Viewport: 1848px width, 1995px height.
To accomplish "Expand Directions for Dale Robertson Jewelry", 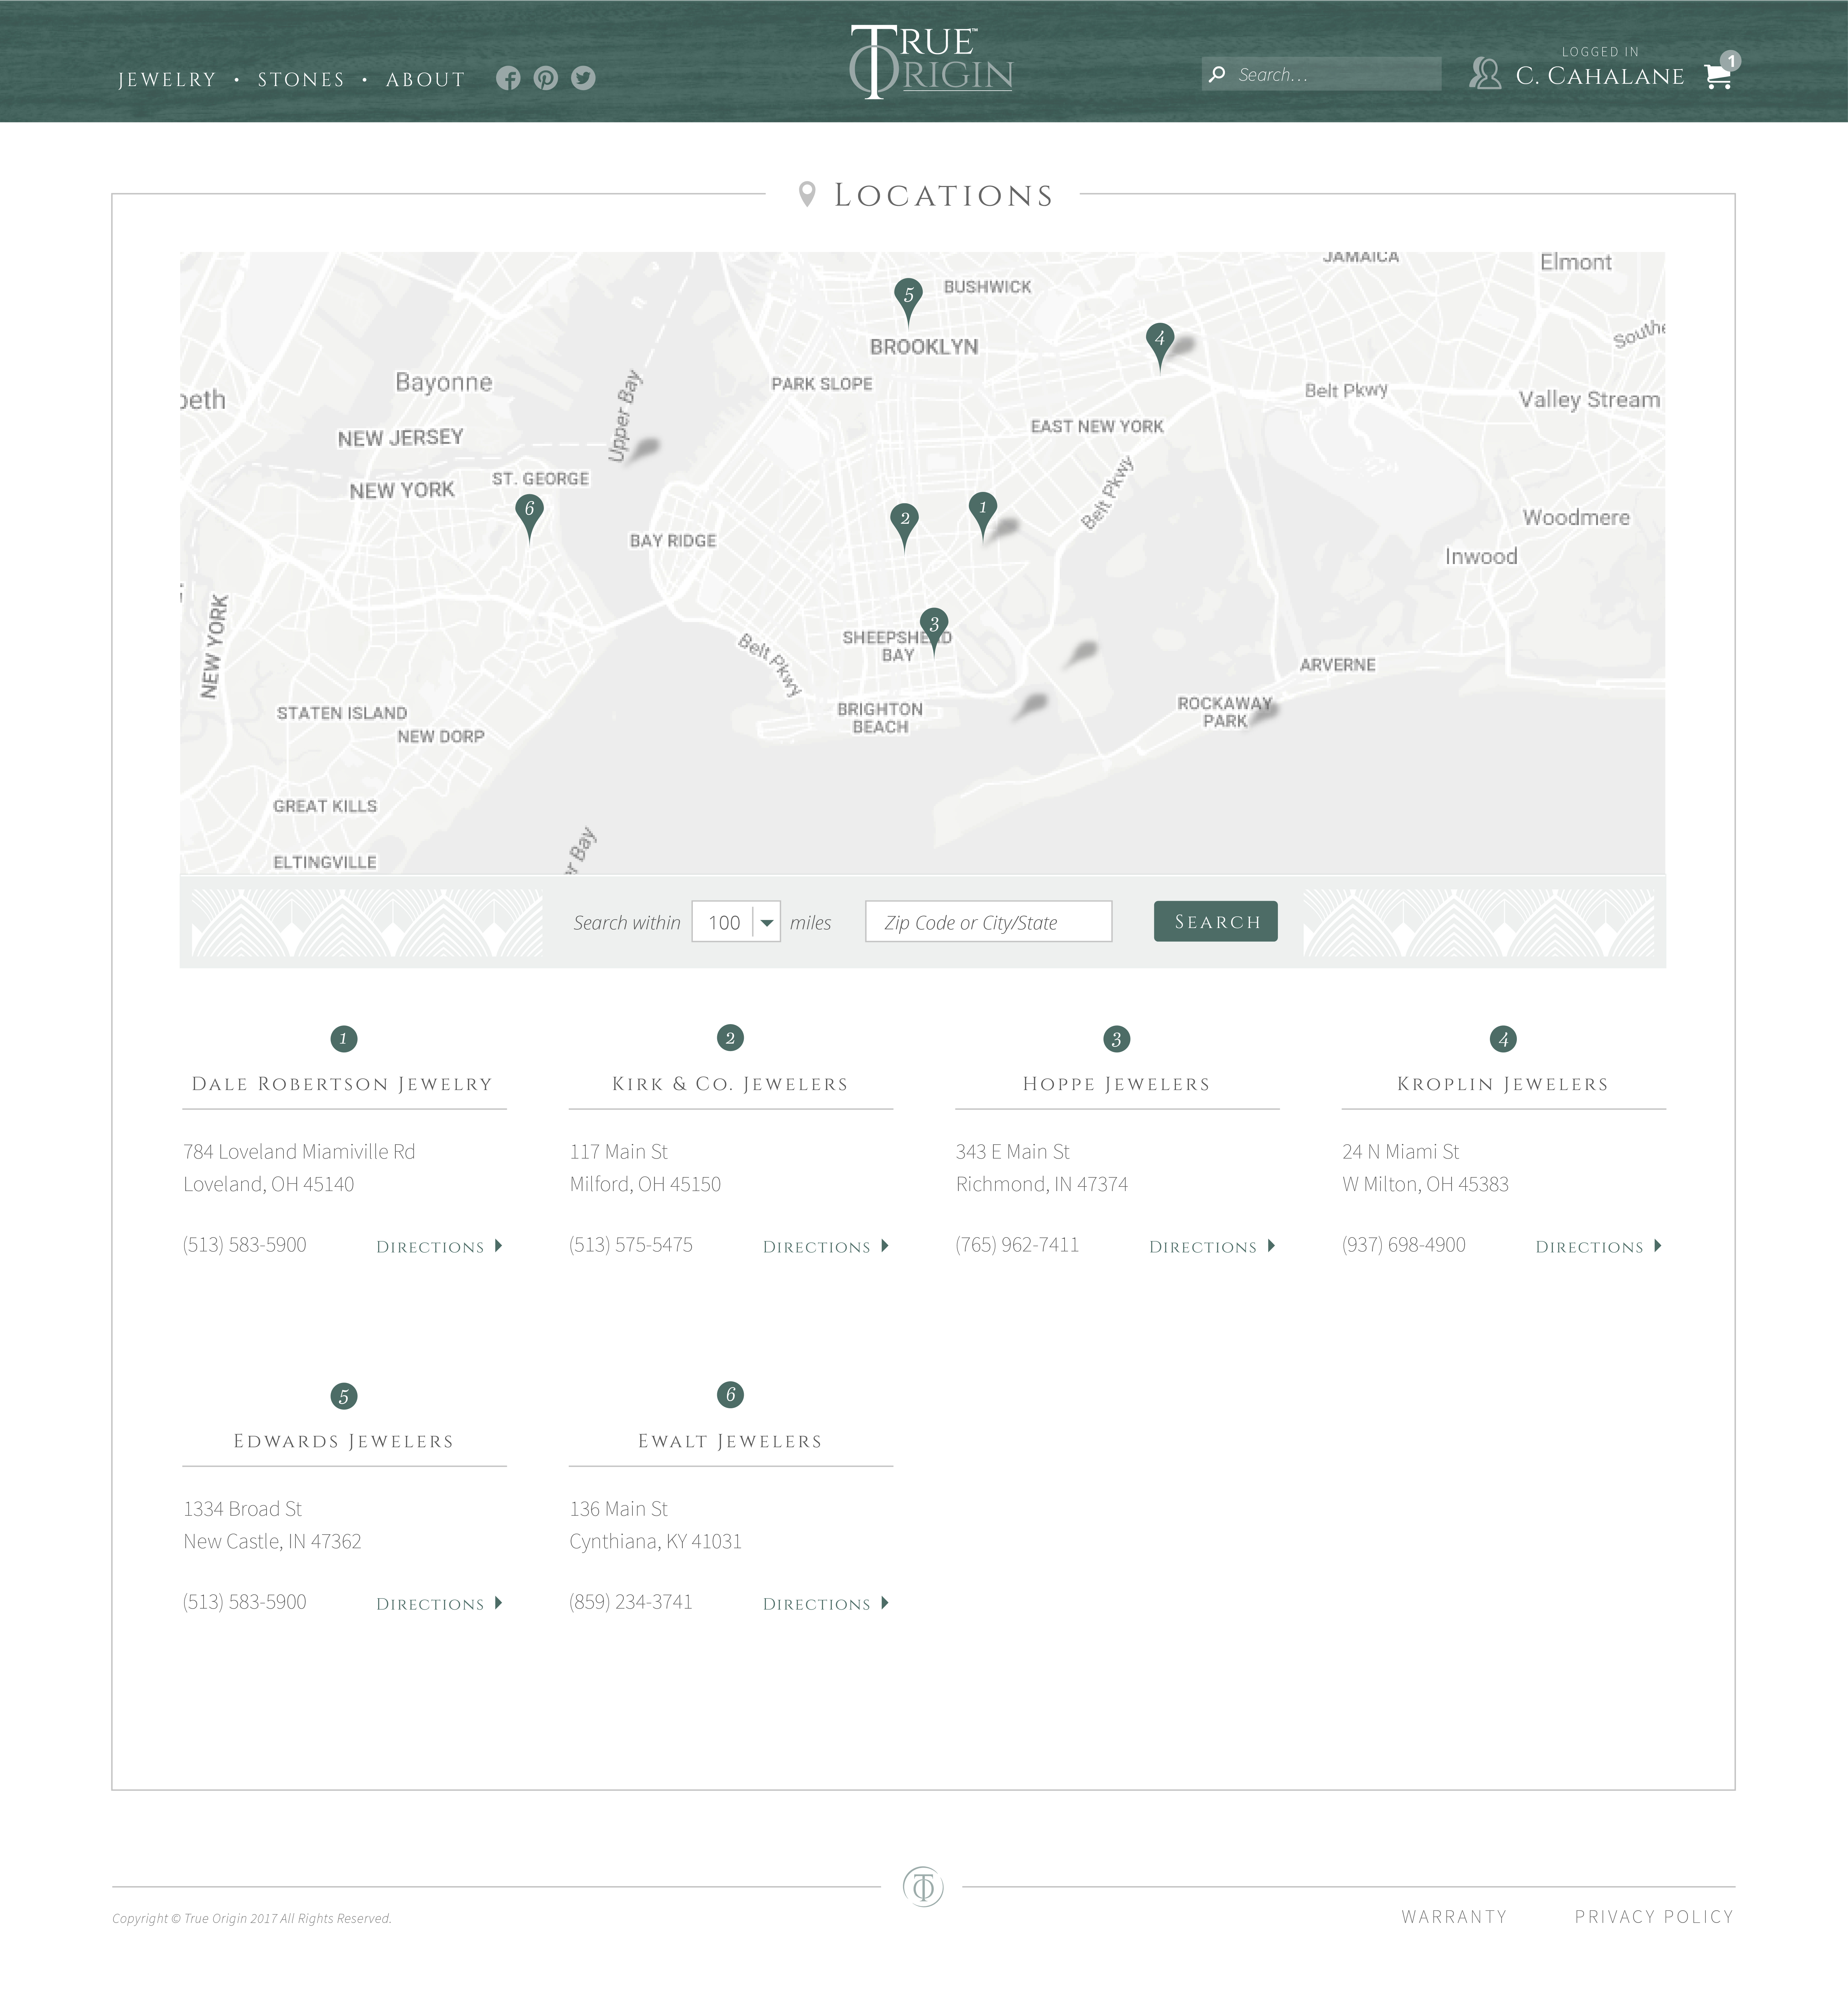I will [438, 1245].
